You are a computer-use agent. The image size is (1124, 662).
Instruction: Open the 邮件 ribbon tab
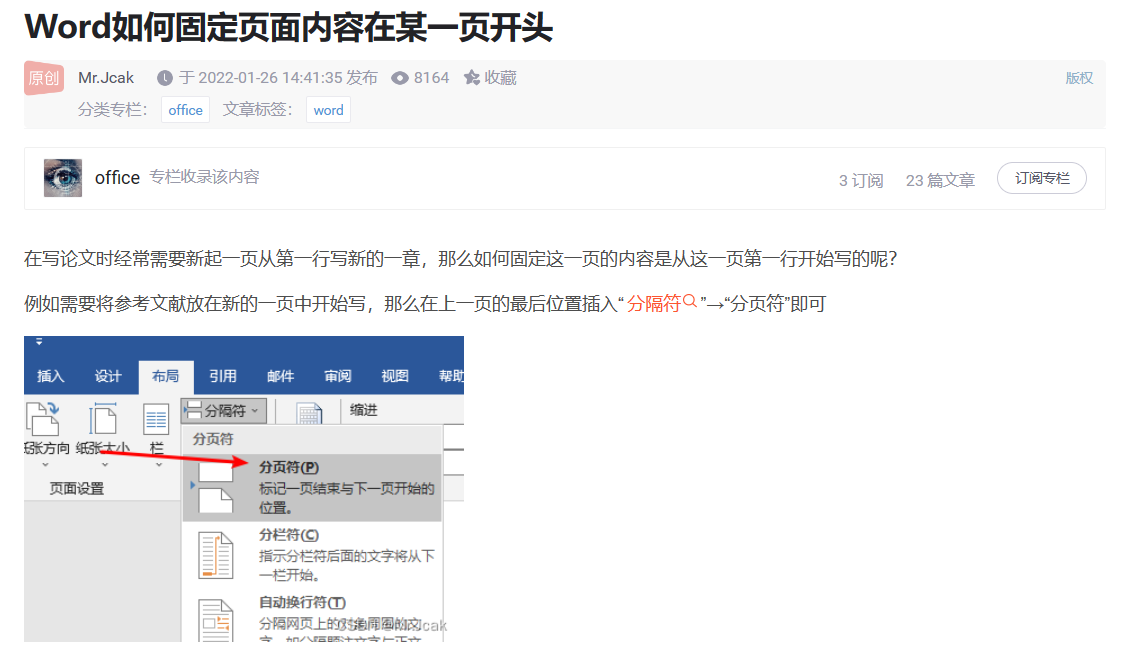tap(280, 376)
